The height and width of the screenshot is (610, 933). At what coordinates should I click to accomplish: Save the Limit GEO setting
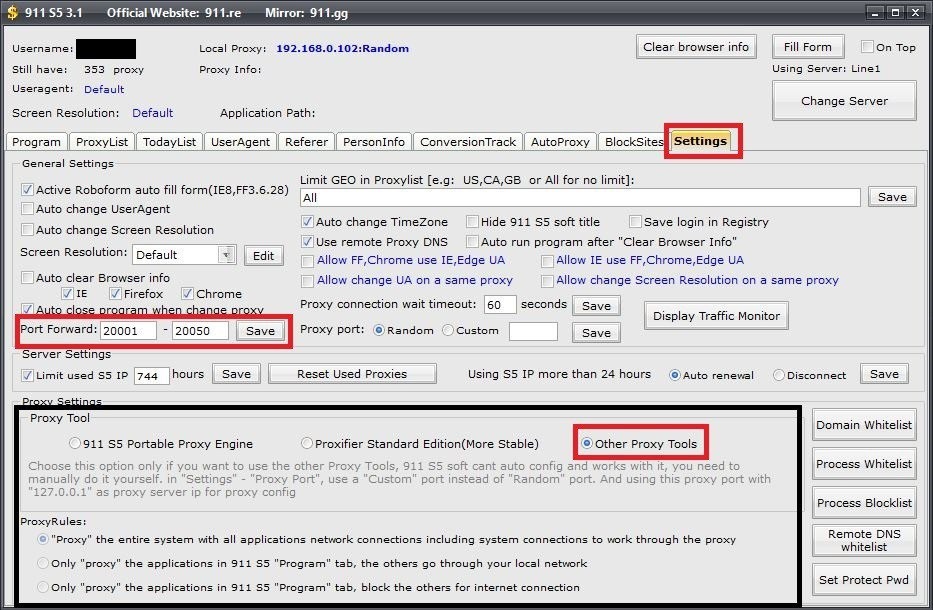pyautogui.click(x=892, y=197)
